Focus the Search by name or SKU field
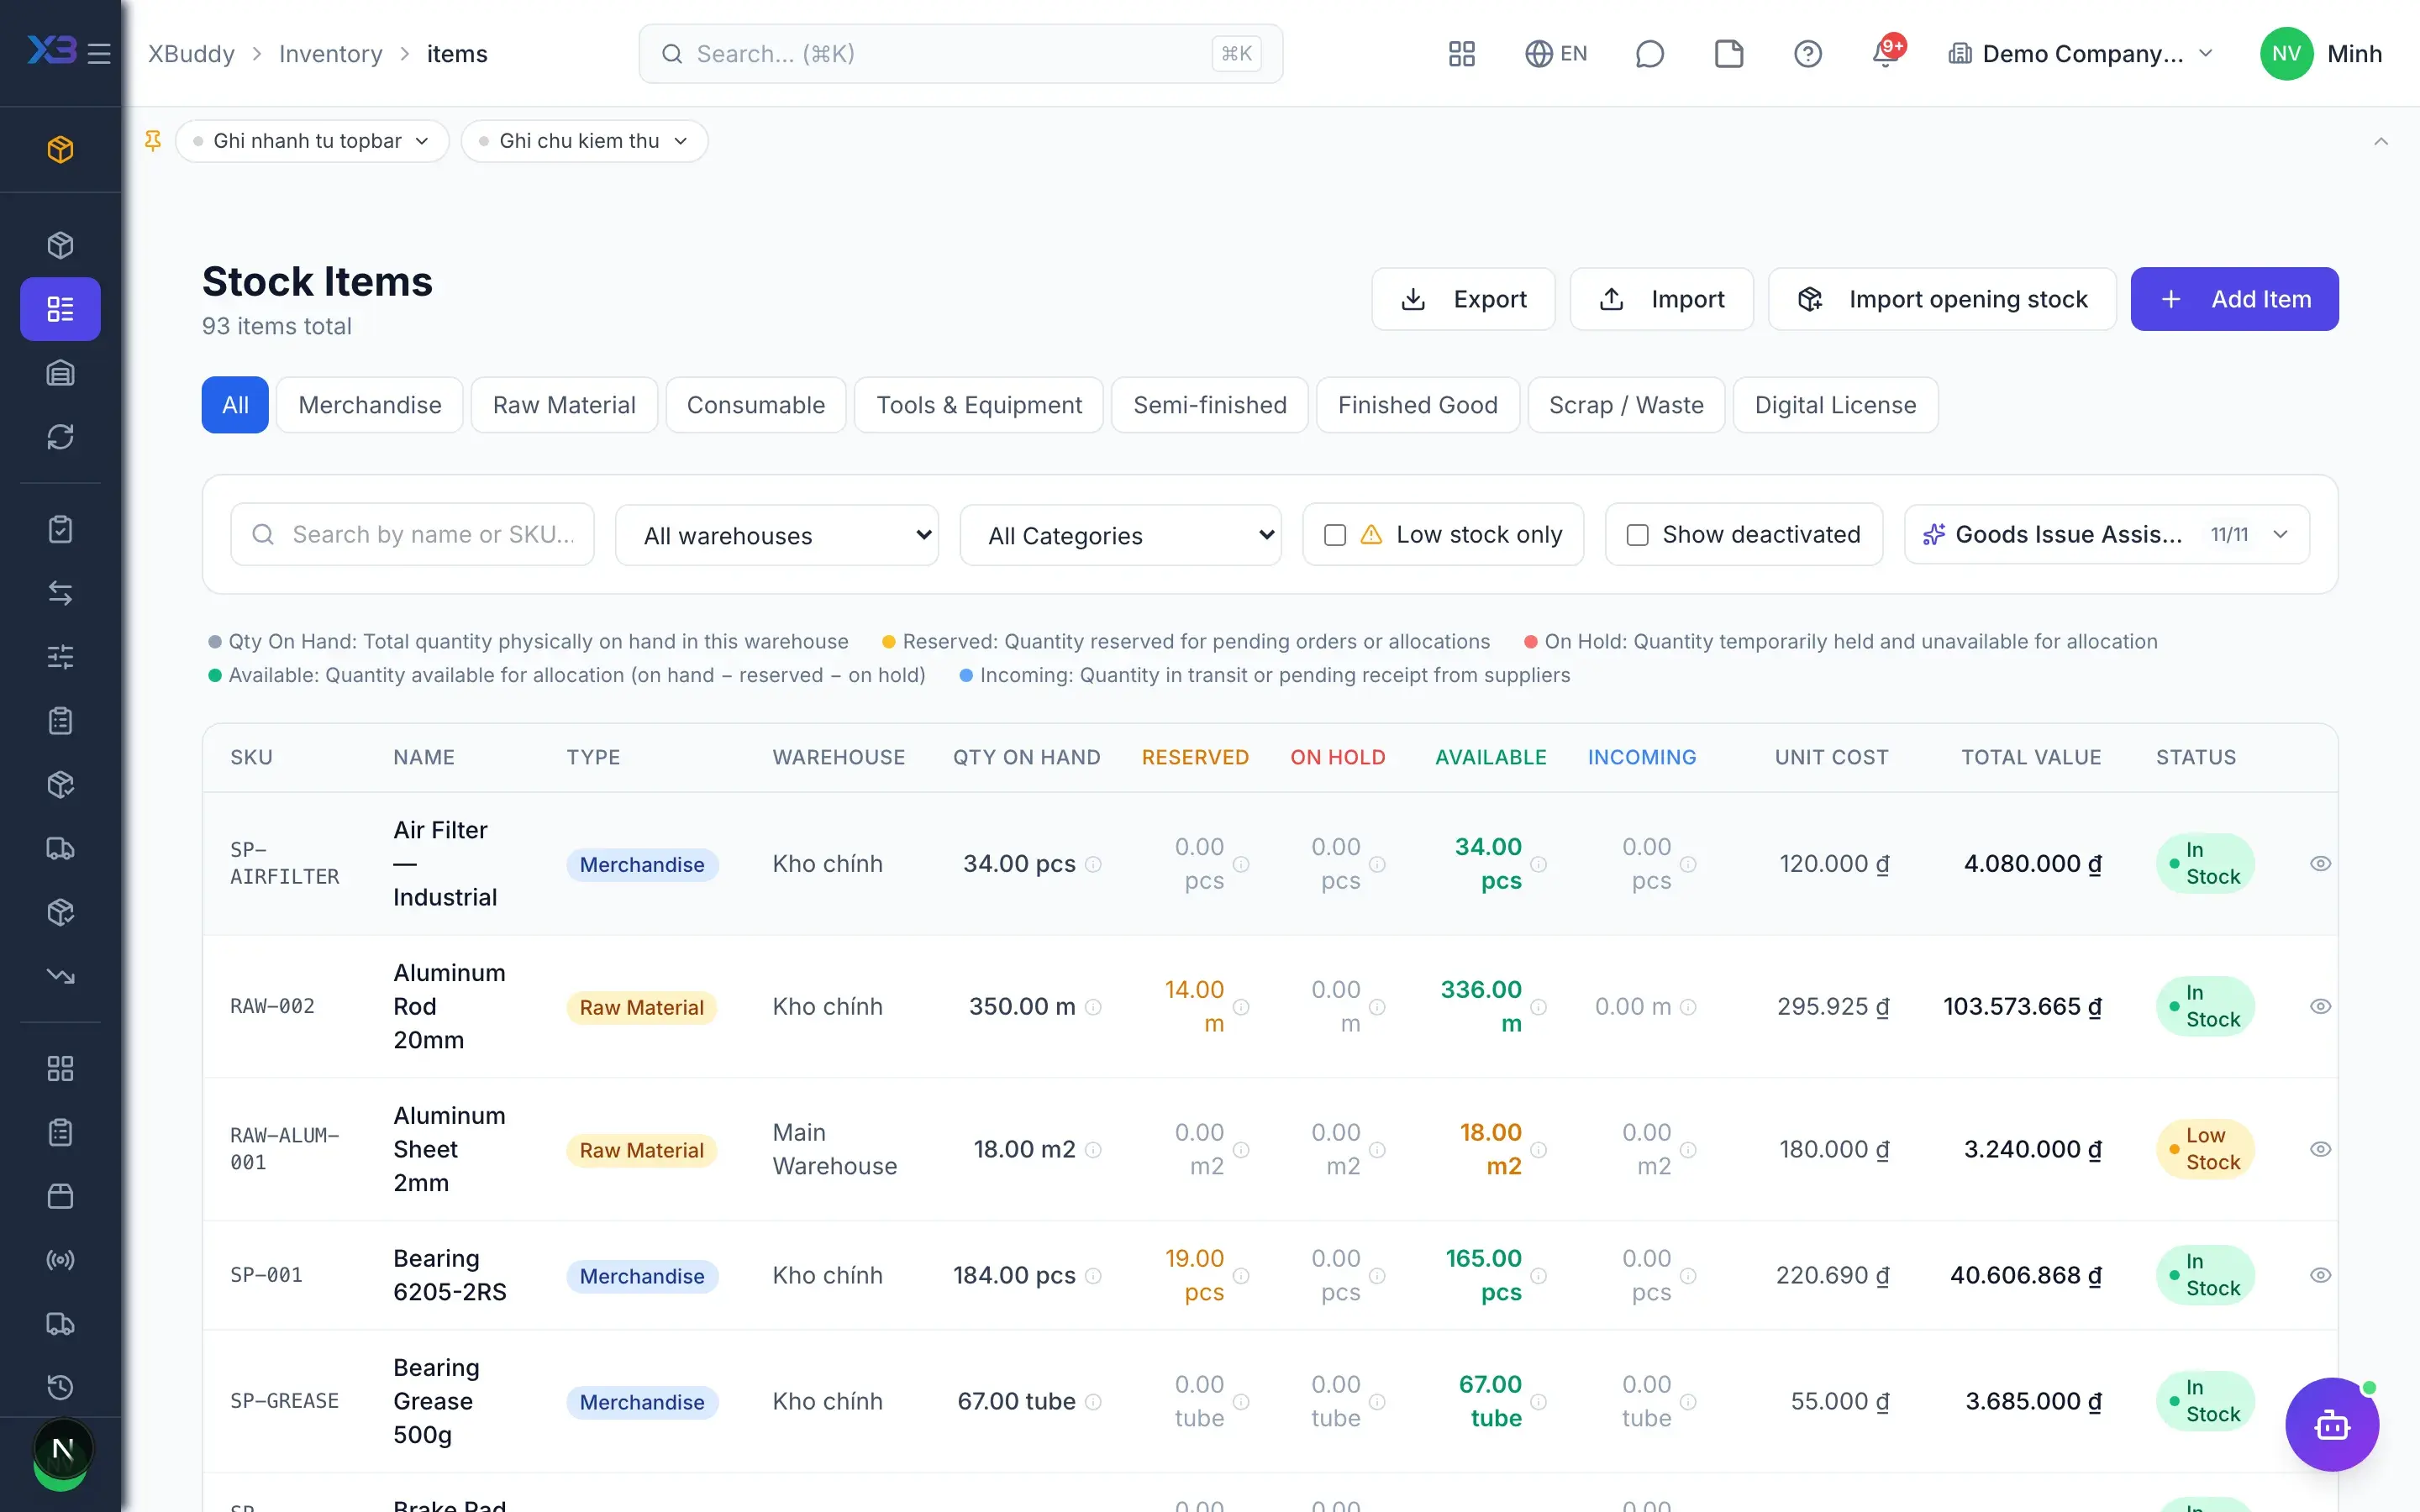Image resolution: width=2420 pixels, height=1512 pixels. 412,535
